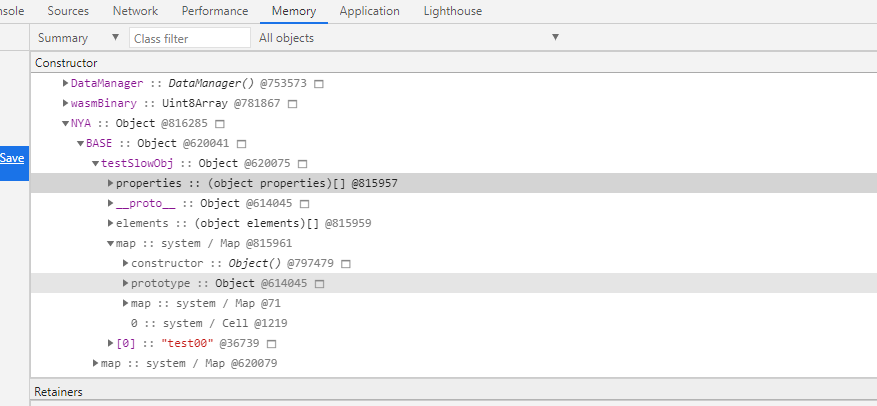Expand the DataManager row

[65, 83]
